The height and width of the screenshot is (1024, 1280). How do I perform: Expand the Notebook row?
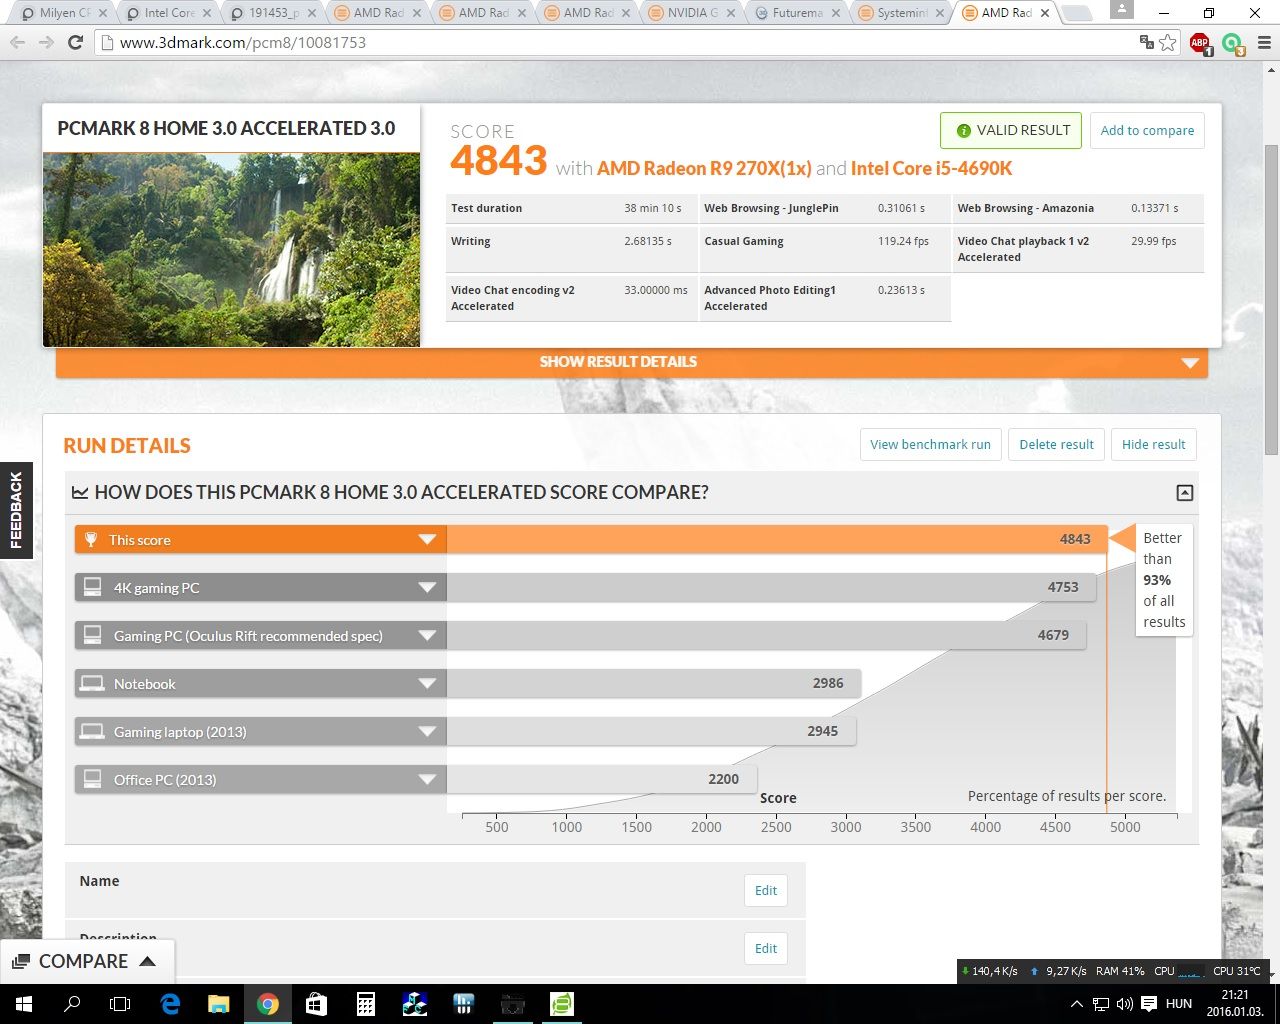click(x=427, y=684)
